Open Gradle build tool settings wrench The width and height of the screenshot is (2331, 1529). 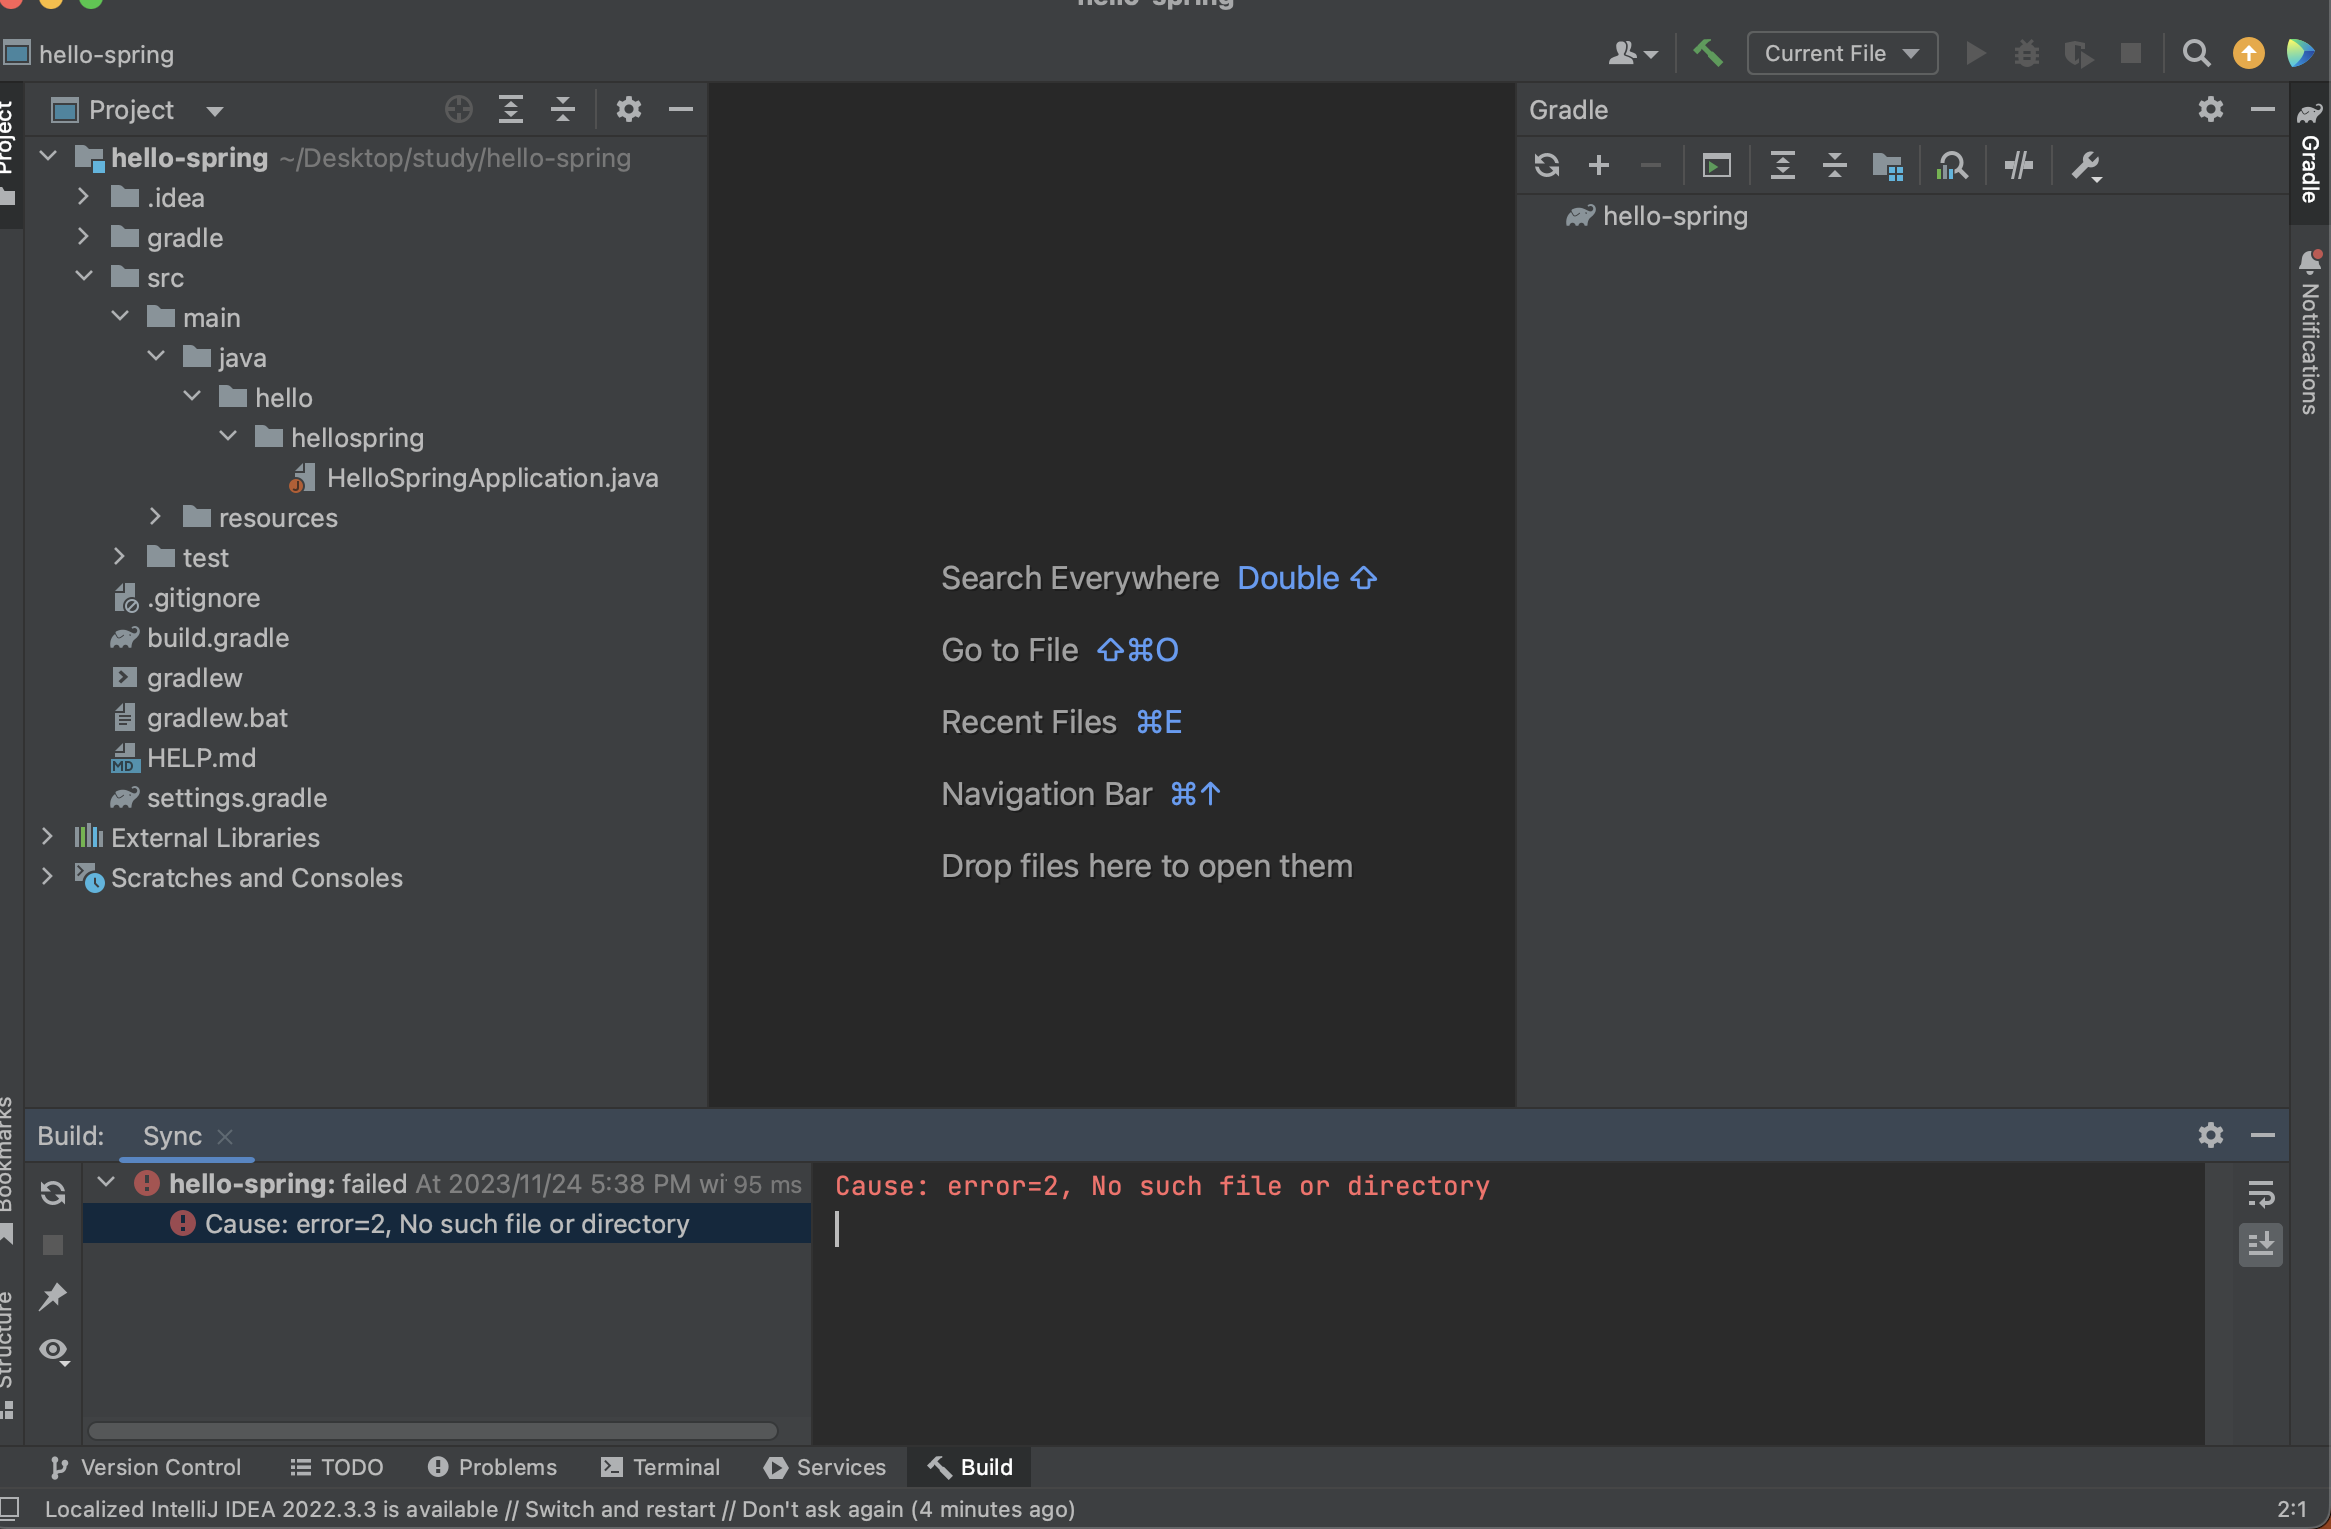pyautogui.click(x=2086, y=165)
